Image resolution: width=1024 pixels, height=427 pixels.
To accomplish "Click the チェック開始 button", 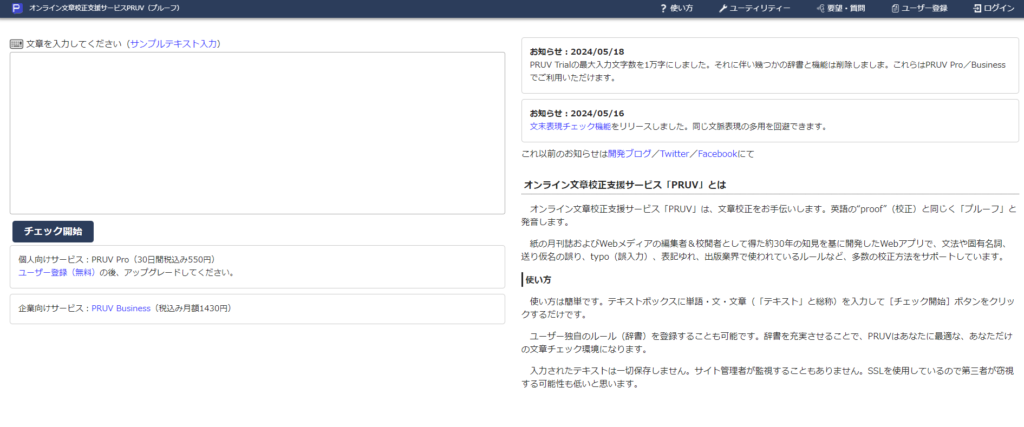I will click(x=53, y=231).
